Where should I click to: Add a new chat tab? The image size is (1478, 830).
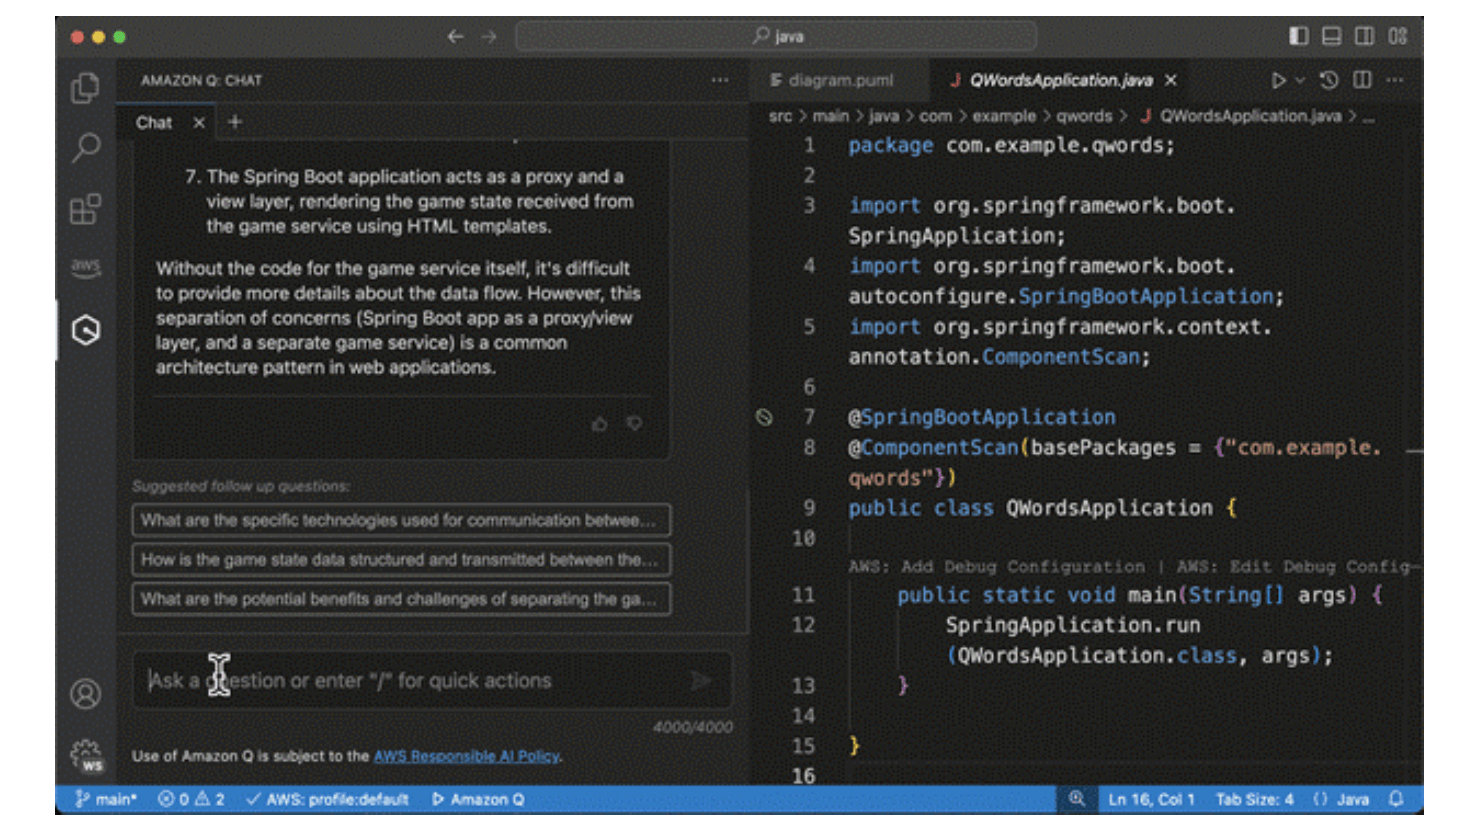point(235,122)
